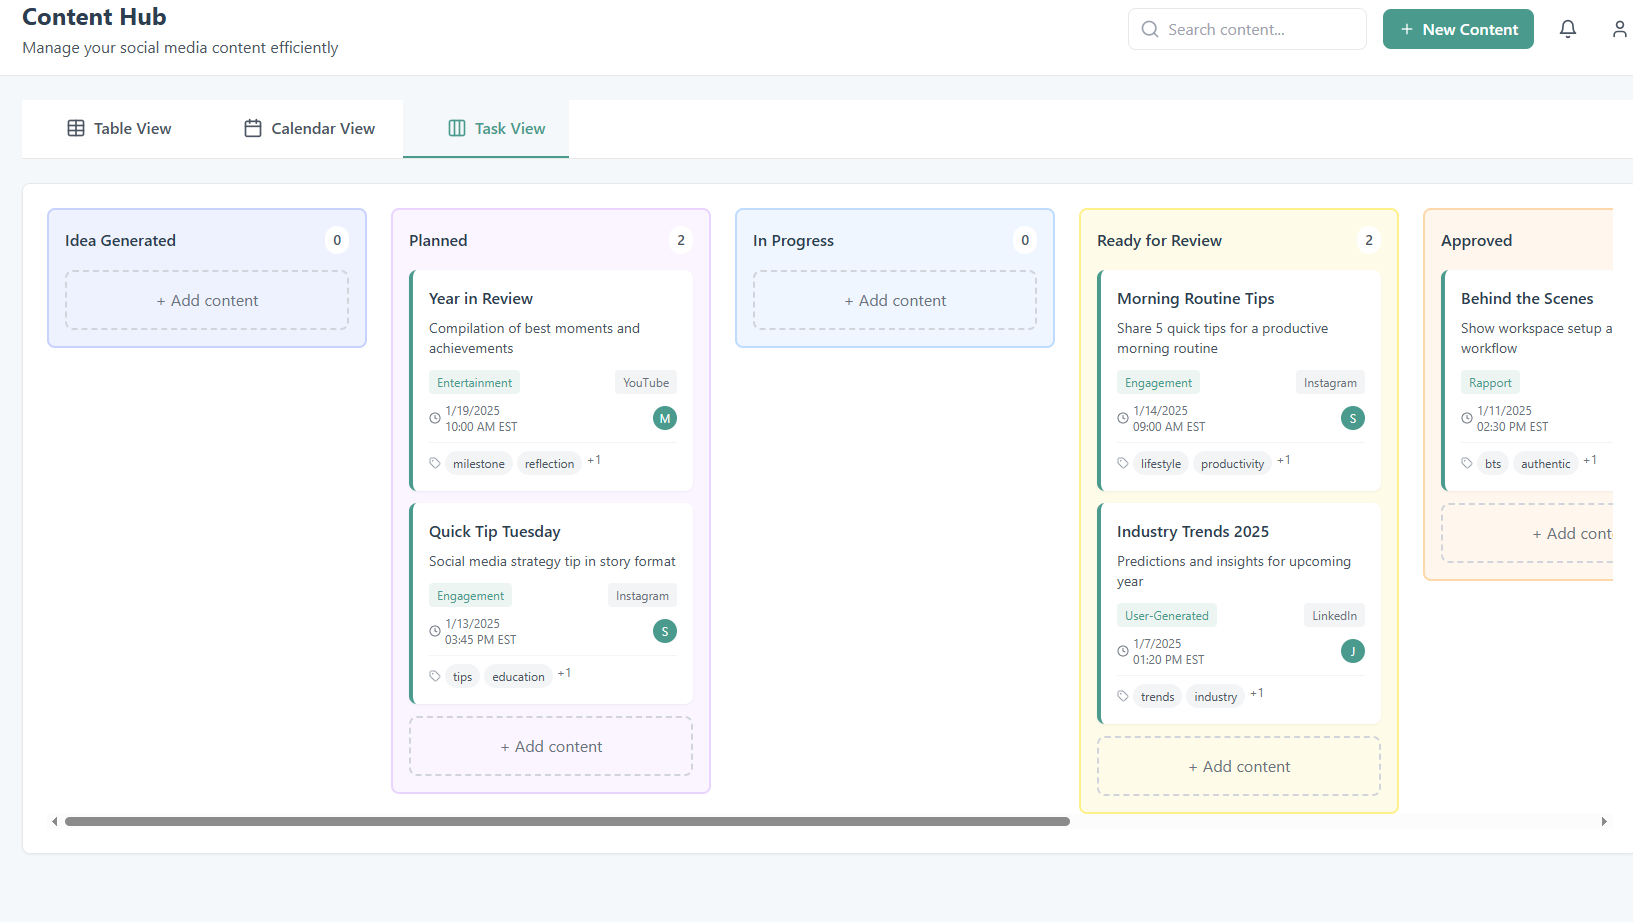Click the M avatar on Year in Review card
Image resolution: width=1633 pixels, height=922 pixels.
pyautogui.click(x=664, y=418)
